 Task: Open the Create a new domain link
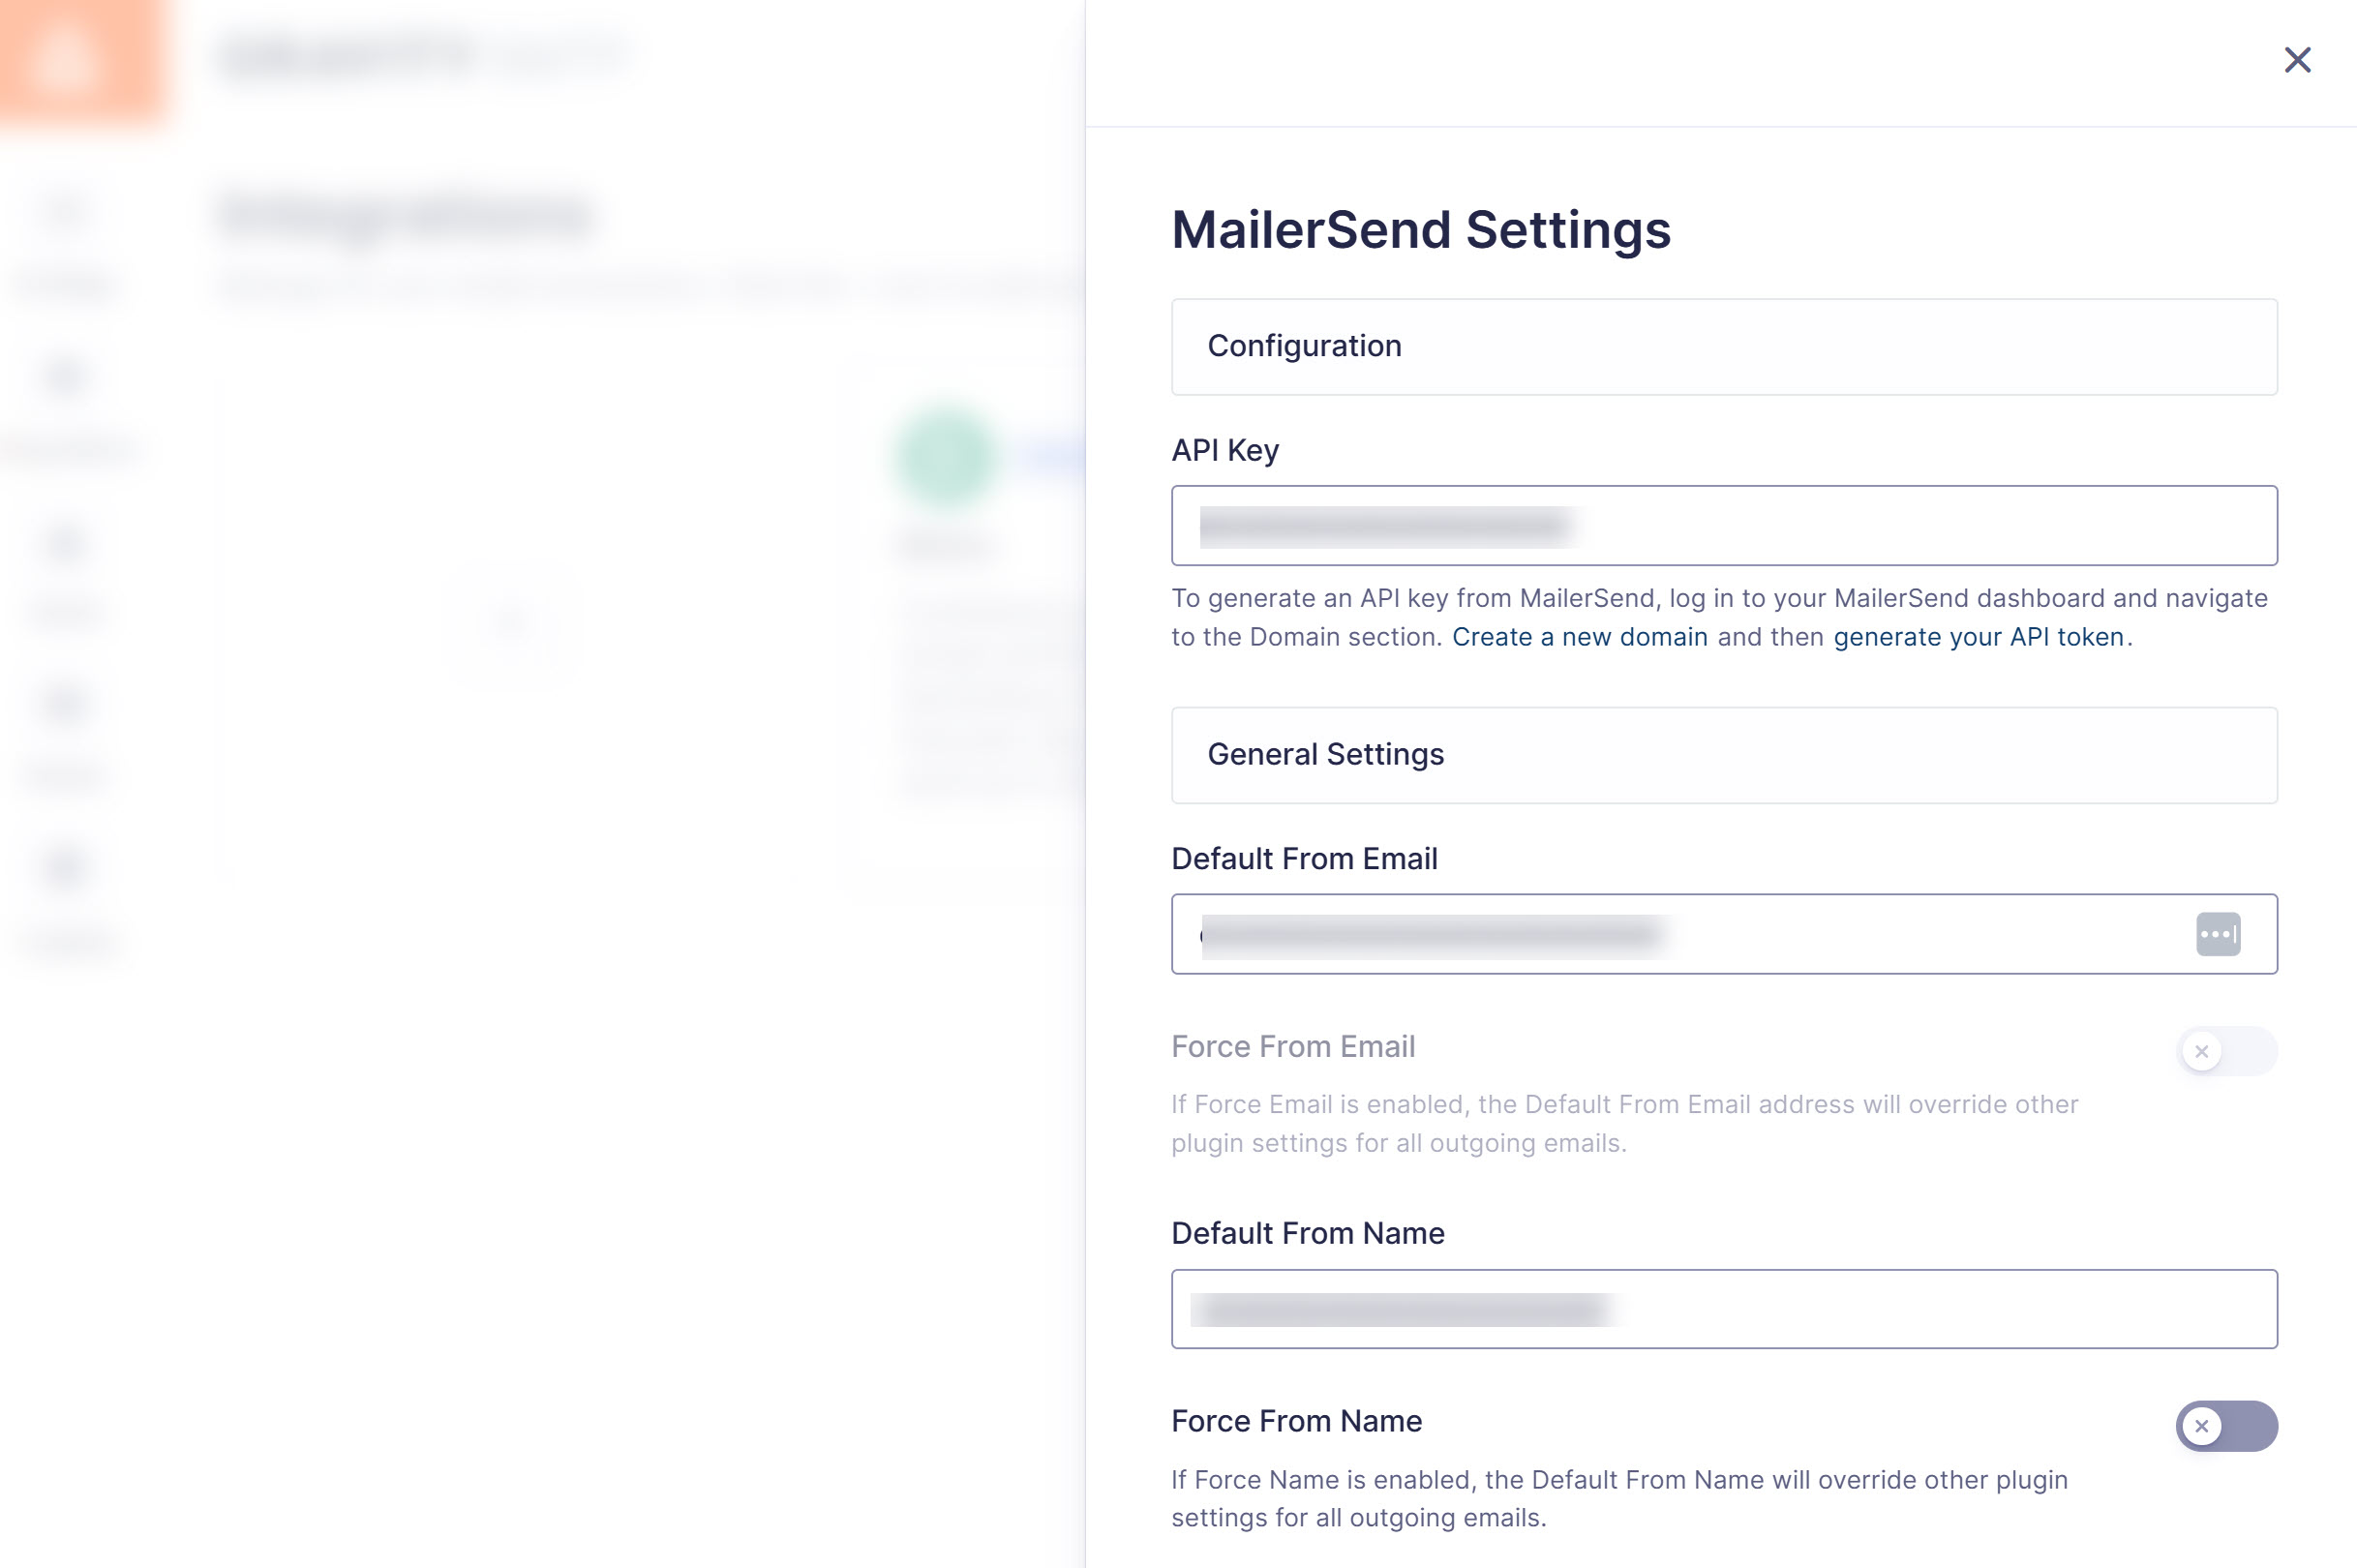point(1578,636)
